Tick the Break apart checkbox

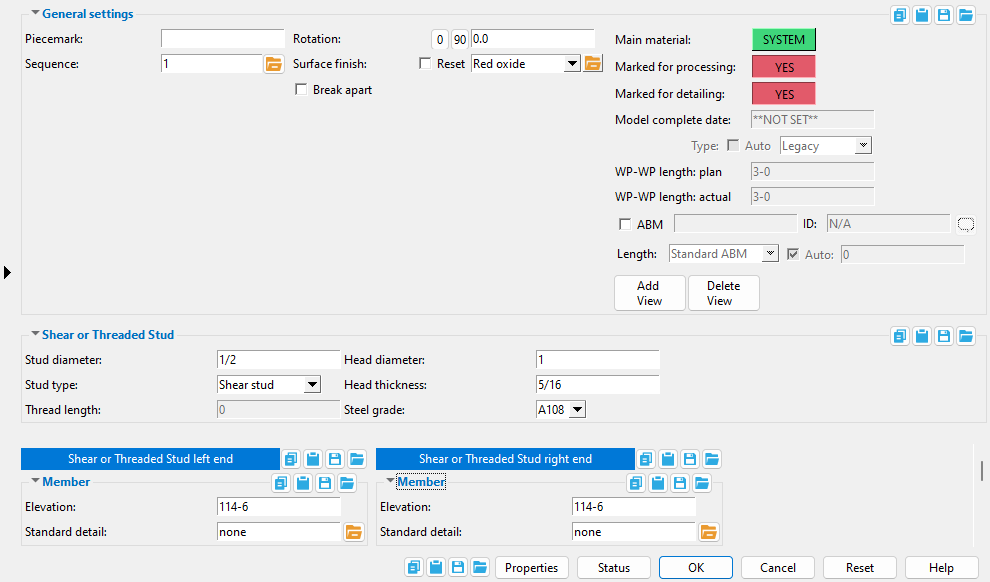301,90
